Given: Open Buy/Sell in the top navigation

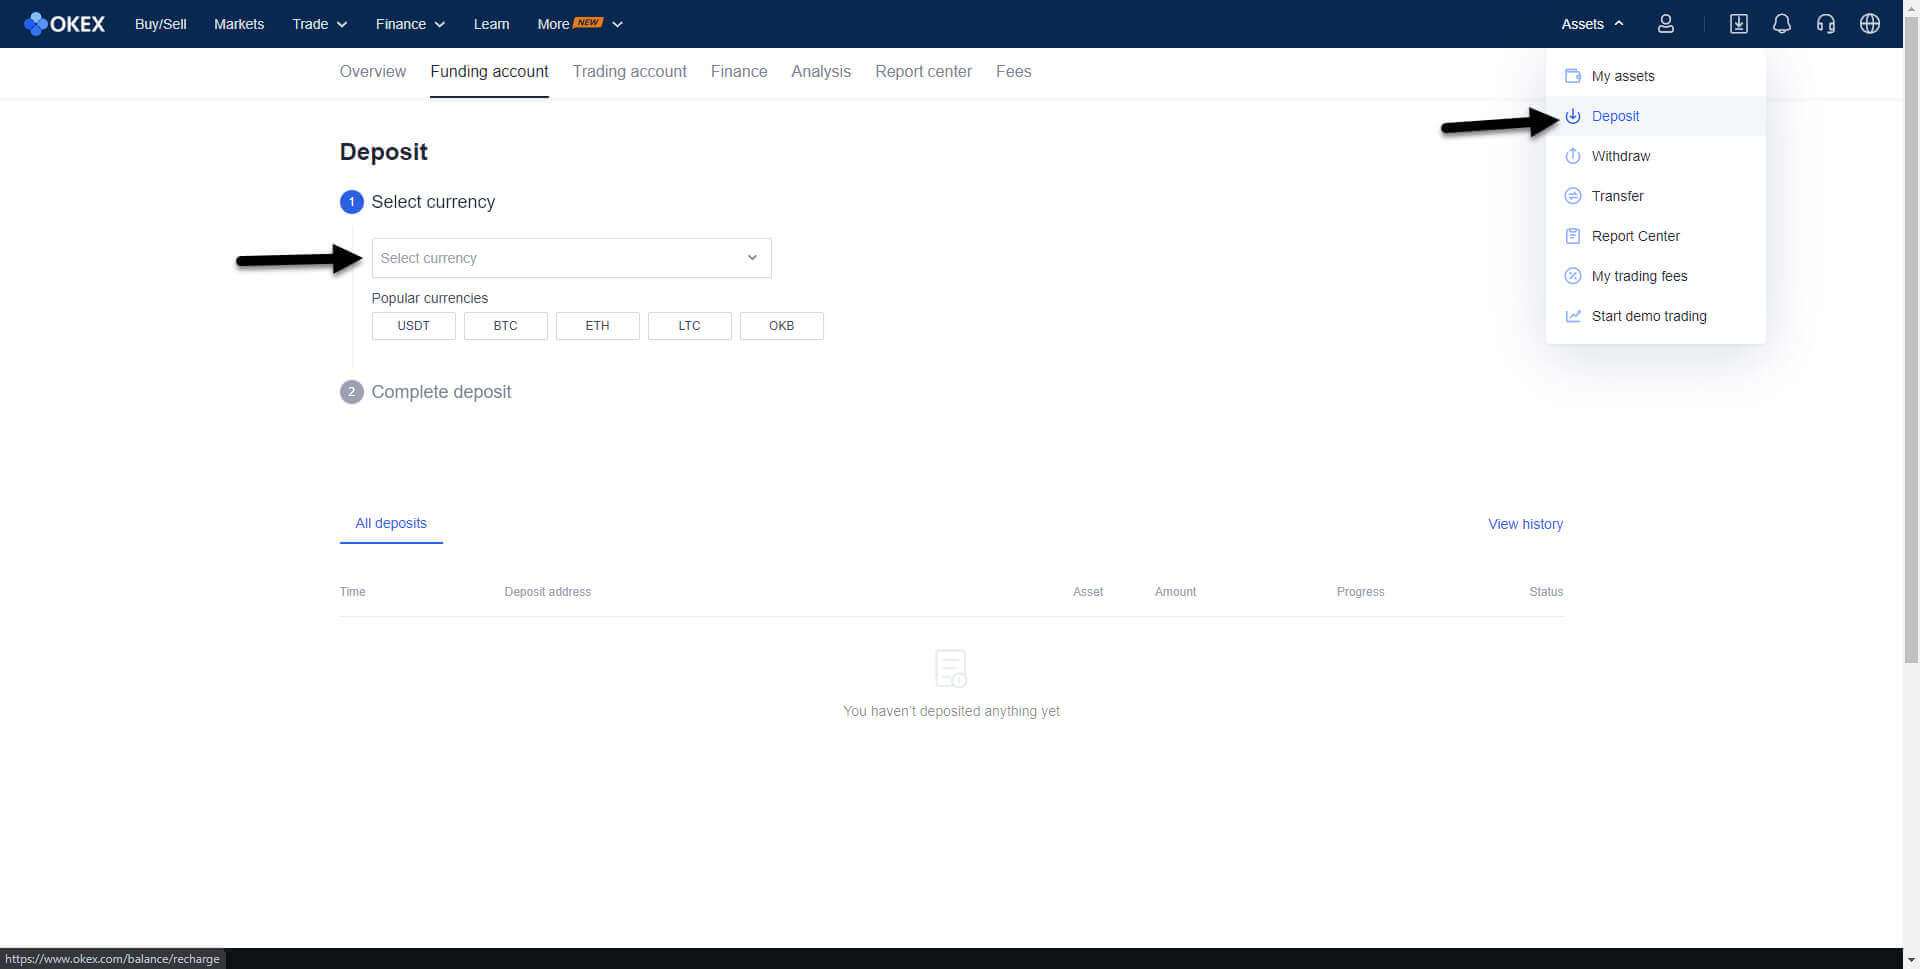Looking at the screenshot, I should click(x=160, y=24).
